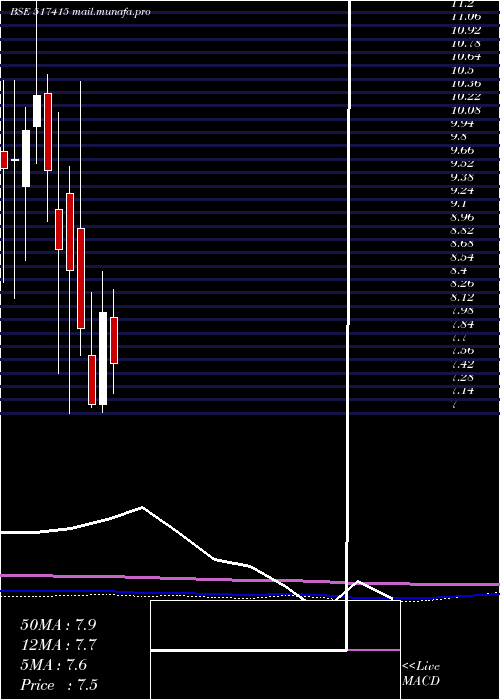Click the peak of the white MACD line
The image size is (500, 700).
point(142,507)
